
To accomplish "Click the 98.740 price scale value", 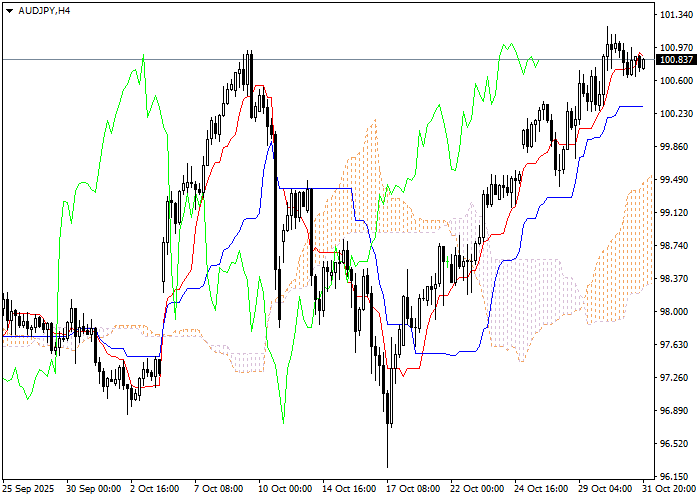I will pyautogui.click(x=676, y=246).
